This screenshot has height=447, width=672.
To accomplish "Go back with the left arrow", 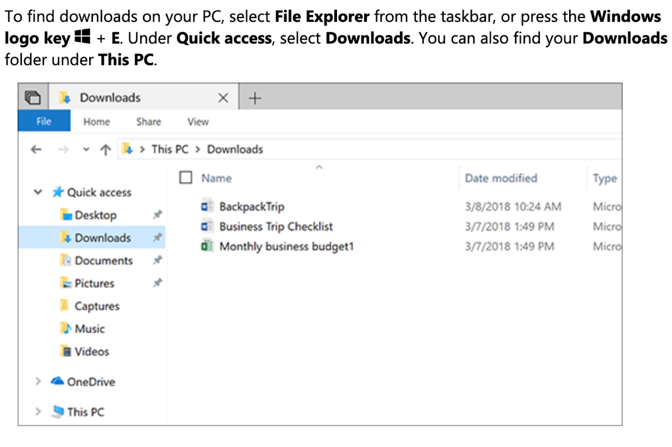I will click(36, 150).
